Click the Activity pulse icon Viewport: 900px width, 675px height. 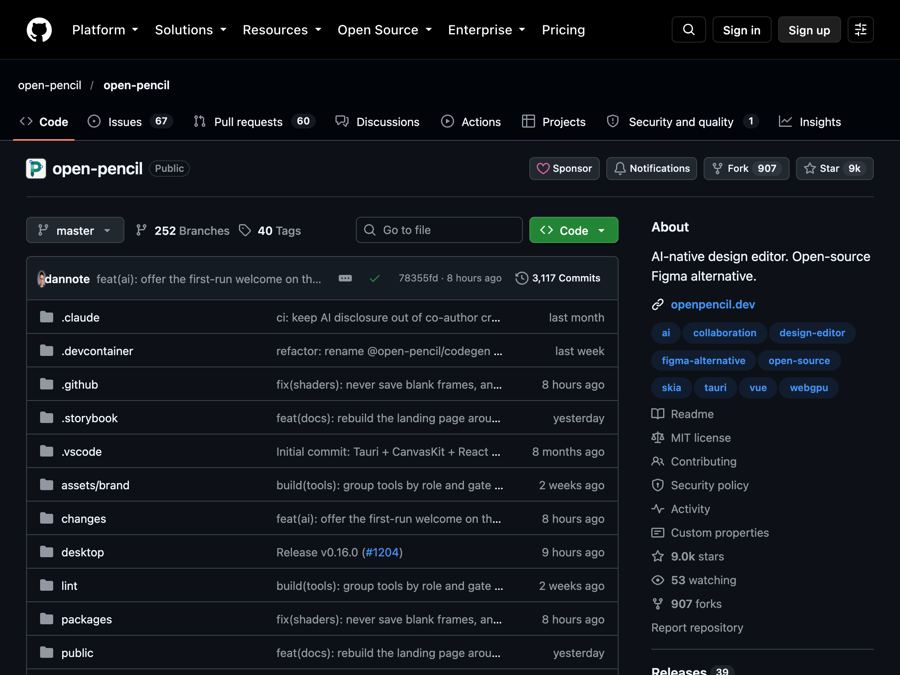coord(658,509)
